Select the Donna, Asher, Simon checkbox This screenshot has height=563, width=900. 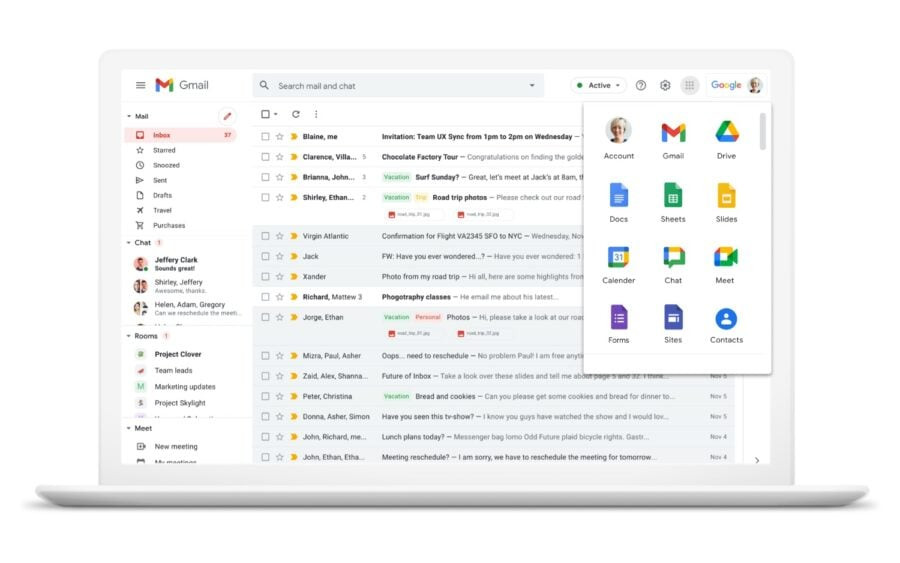point(265,417)
